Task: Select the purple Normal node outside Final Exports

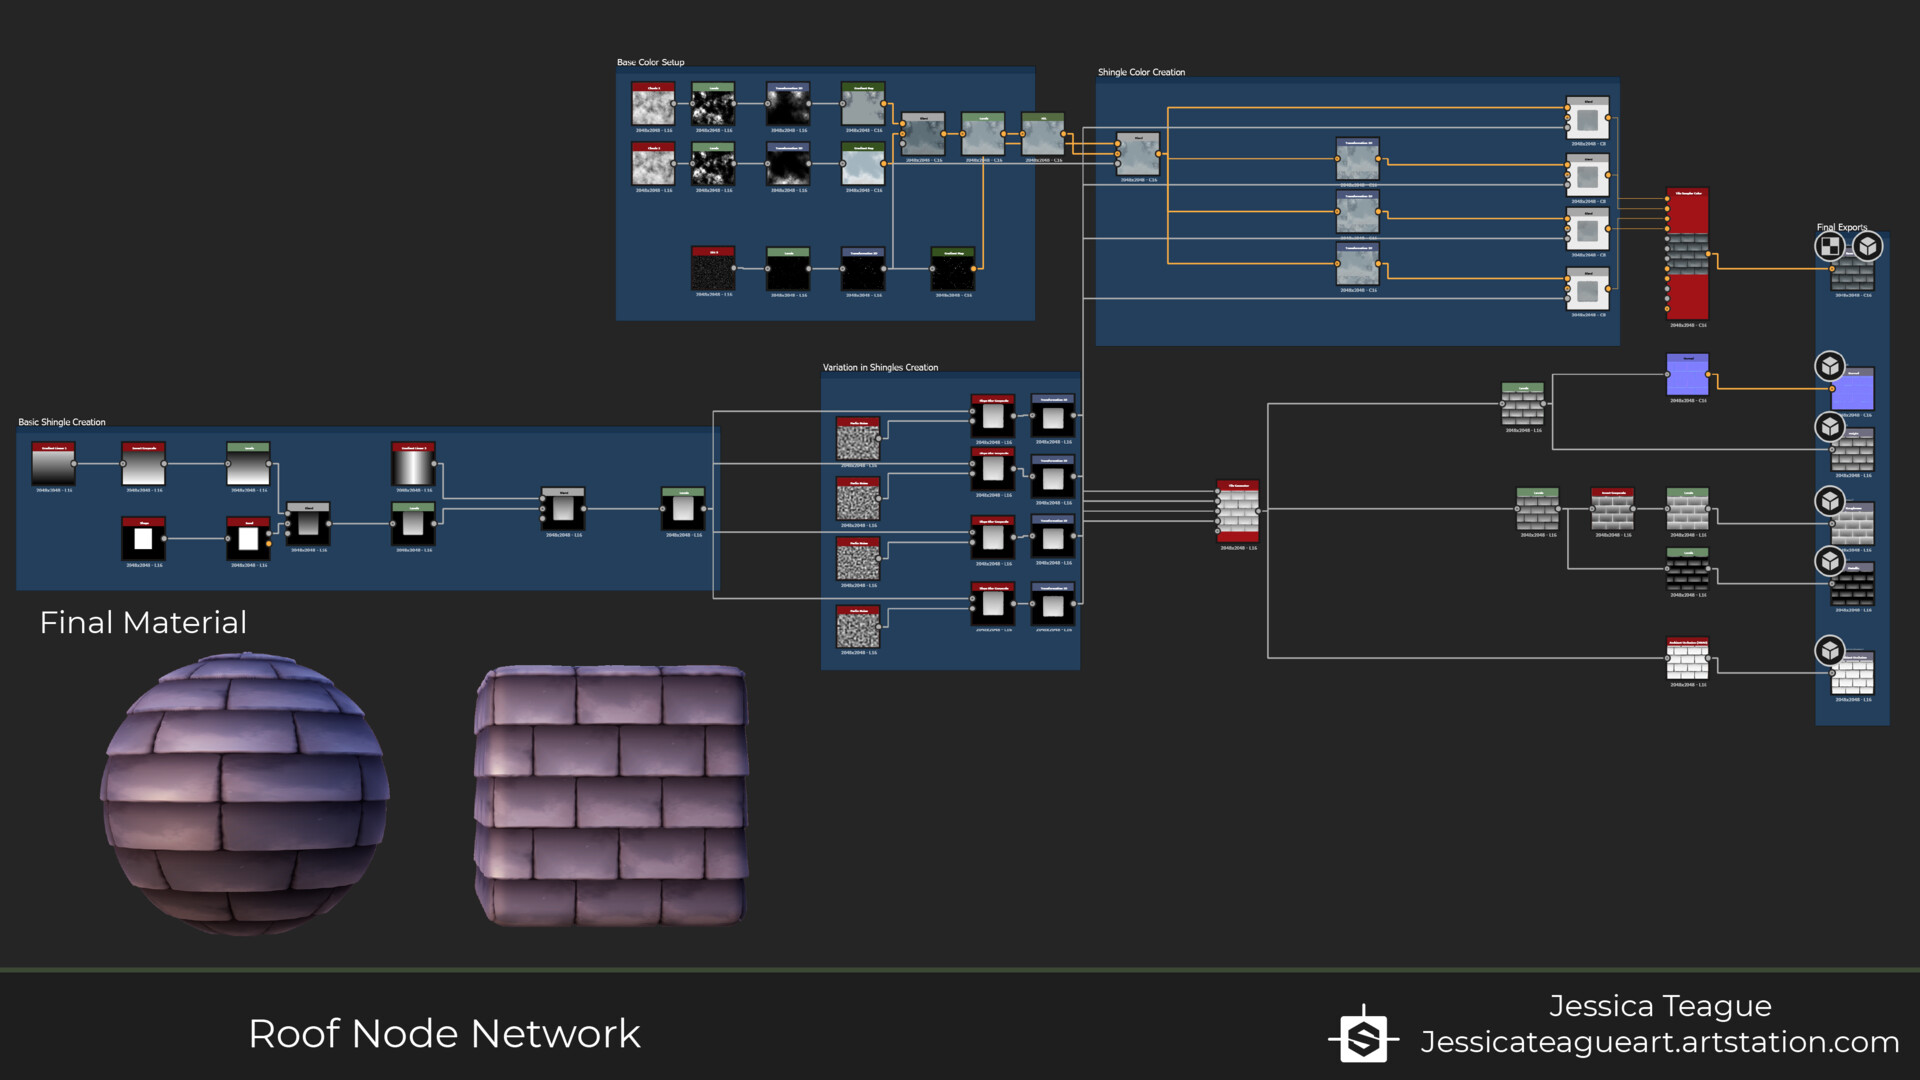Action: (1687, 375)
